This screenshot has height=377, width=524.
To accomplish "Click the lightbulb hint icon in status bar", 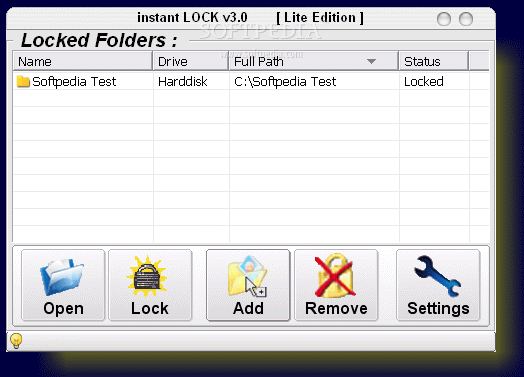I will click(x=16, y=341).
